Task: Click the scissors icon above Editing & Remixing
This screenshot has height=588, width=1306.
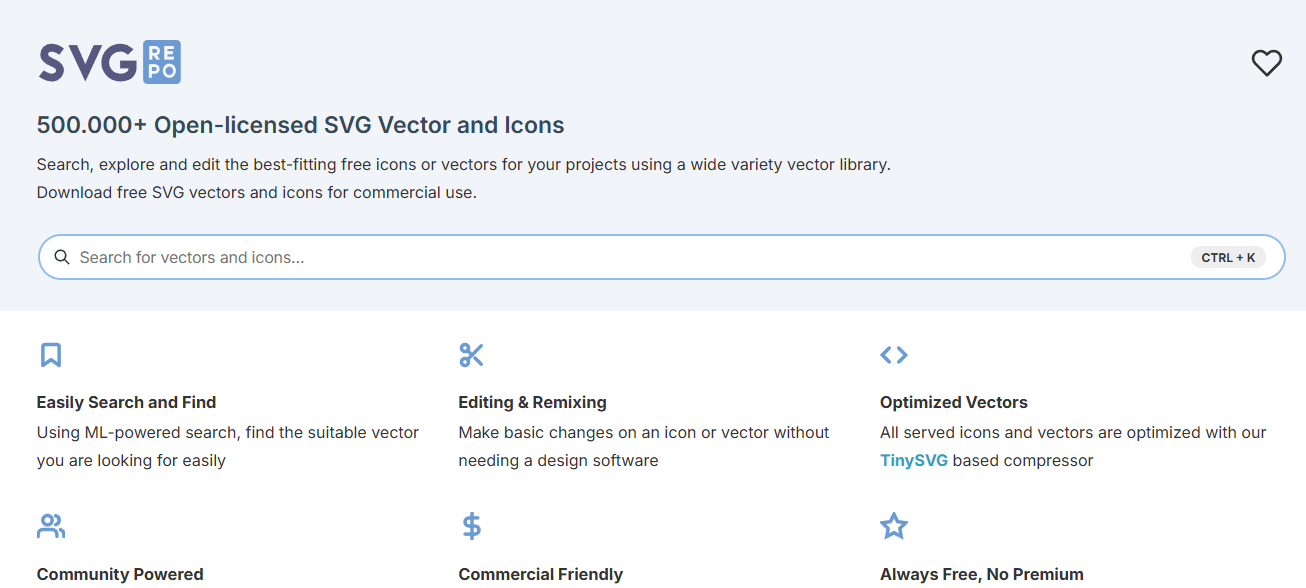Action: (471, 355)
